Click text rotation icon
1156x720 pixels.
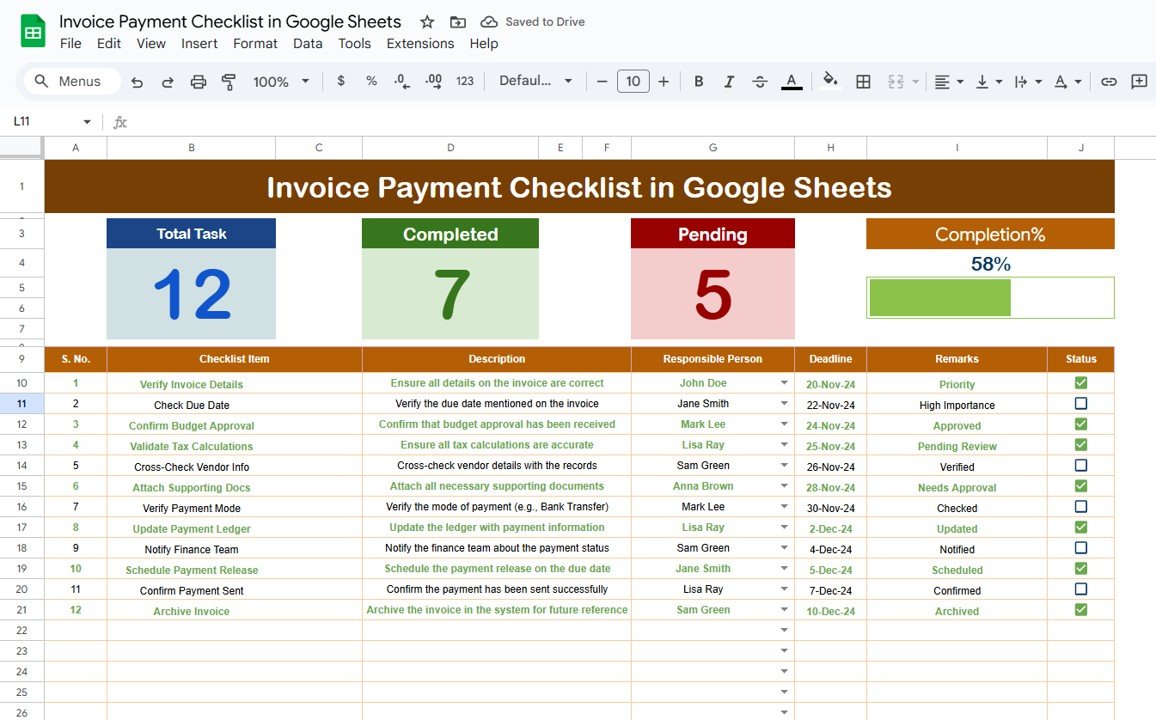1061,82
